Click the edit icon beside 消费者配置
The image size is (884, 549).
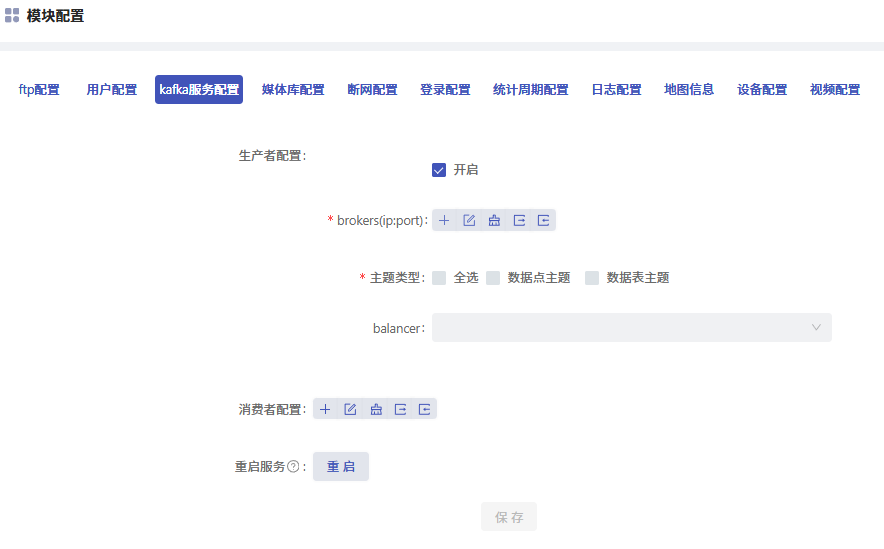tap(350, 409)
